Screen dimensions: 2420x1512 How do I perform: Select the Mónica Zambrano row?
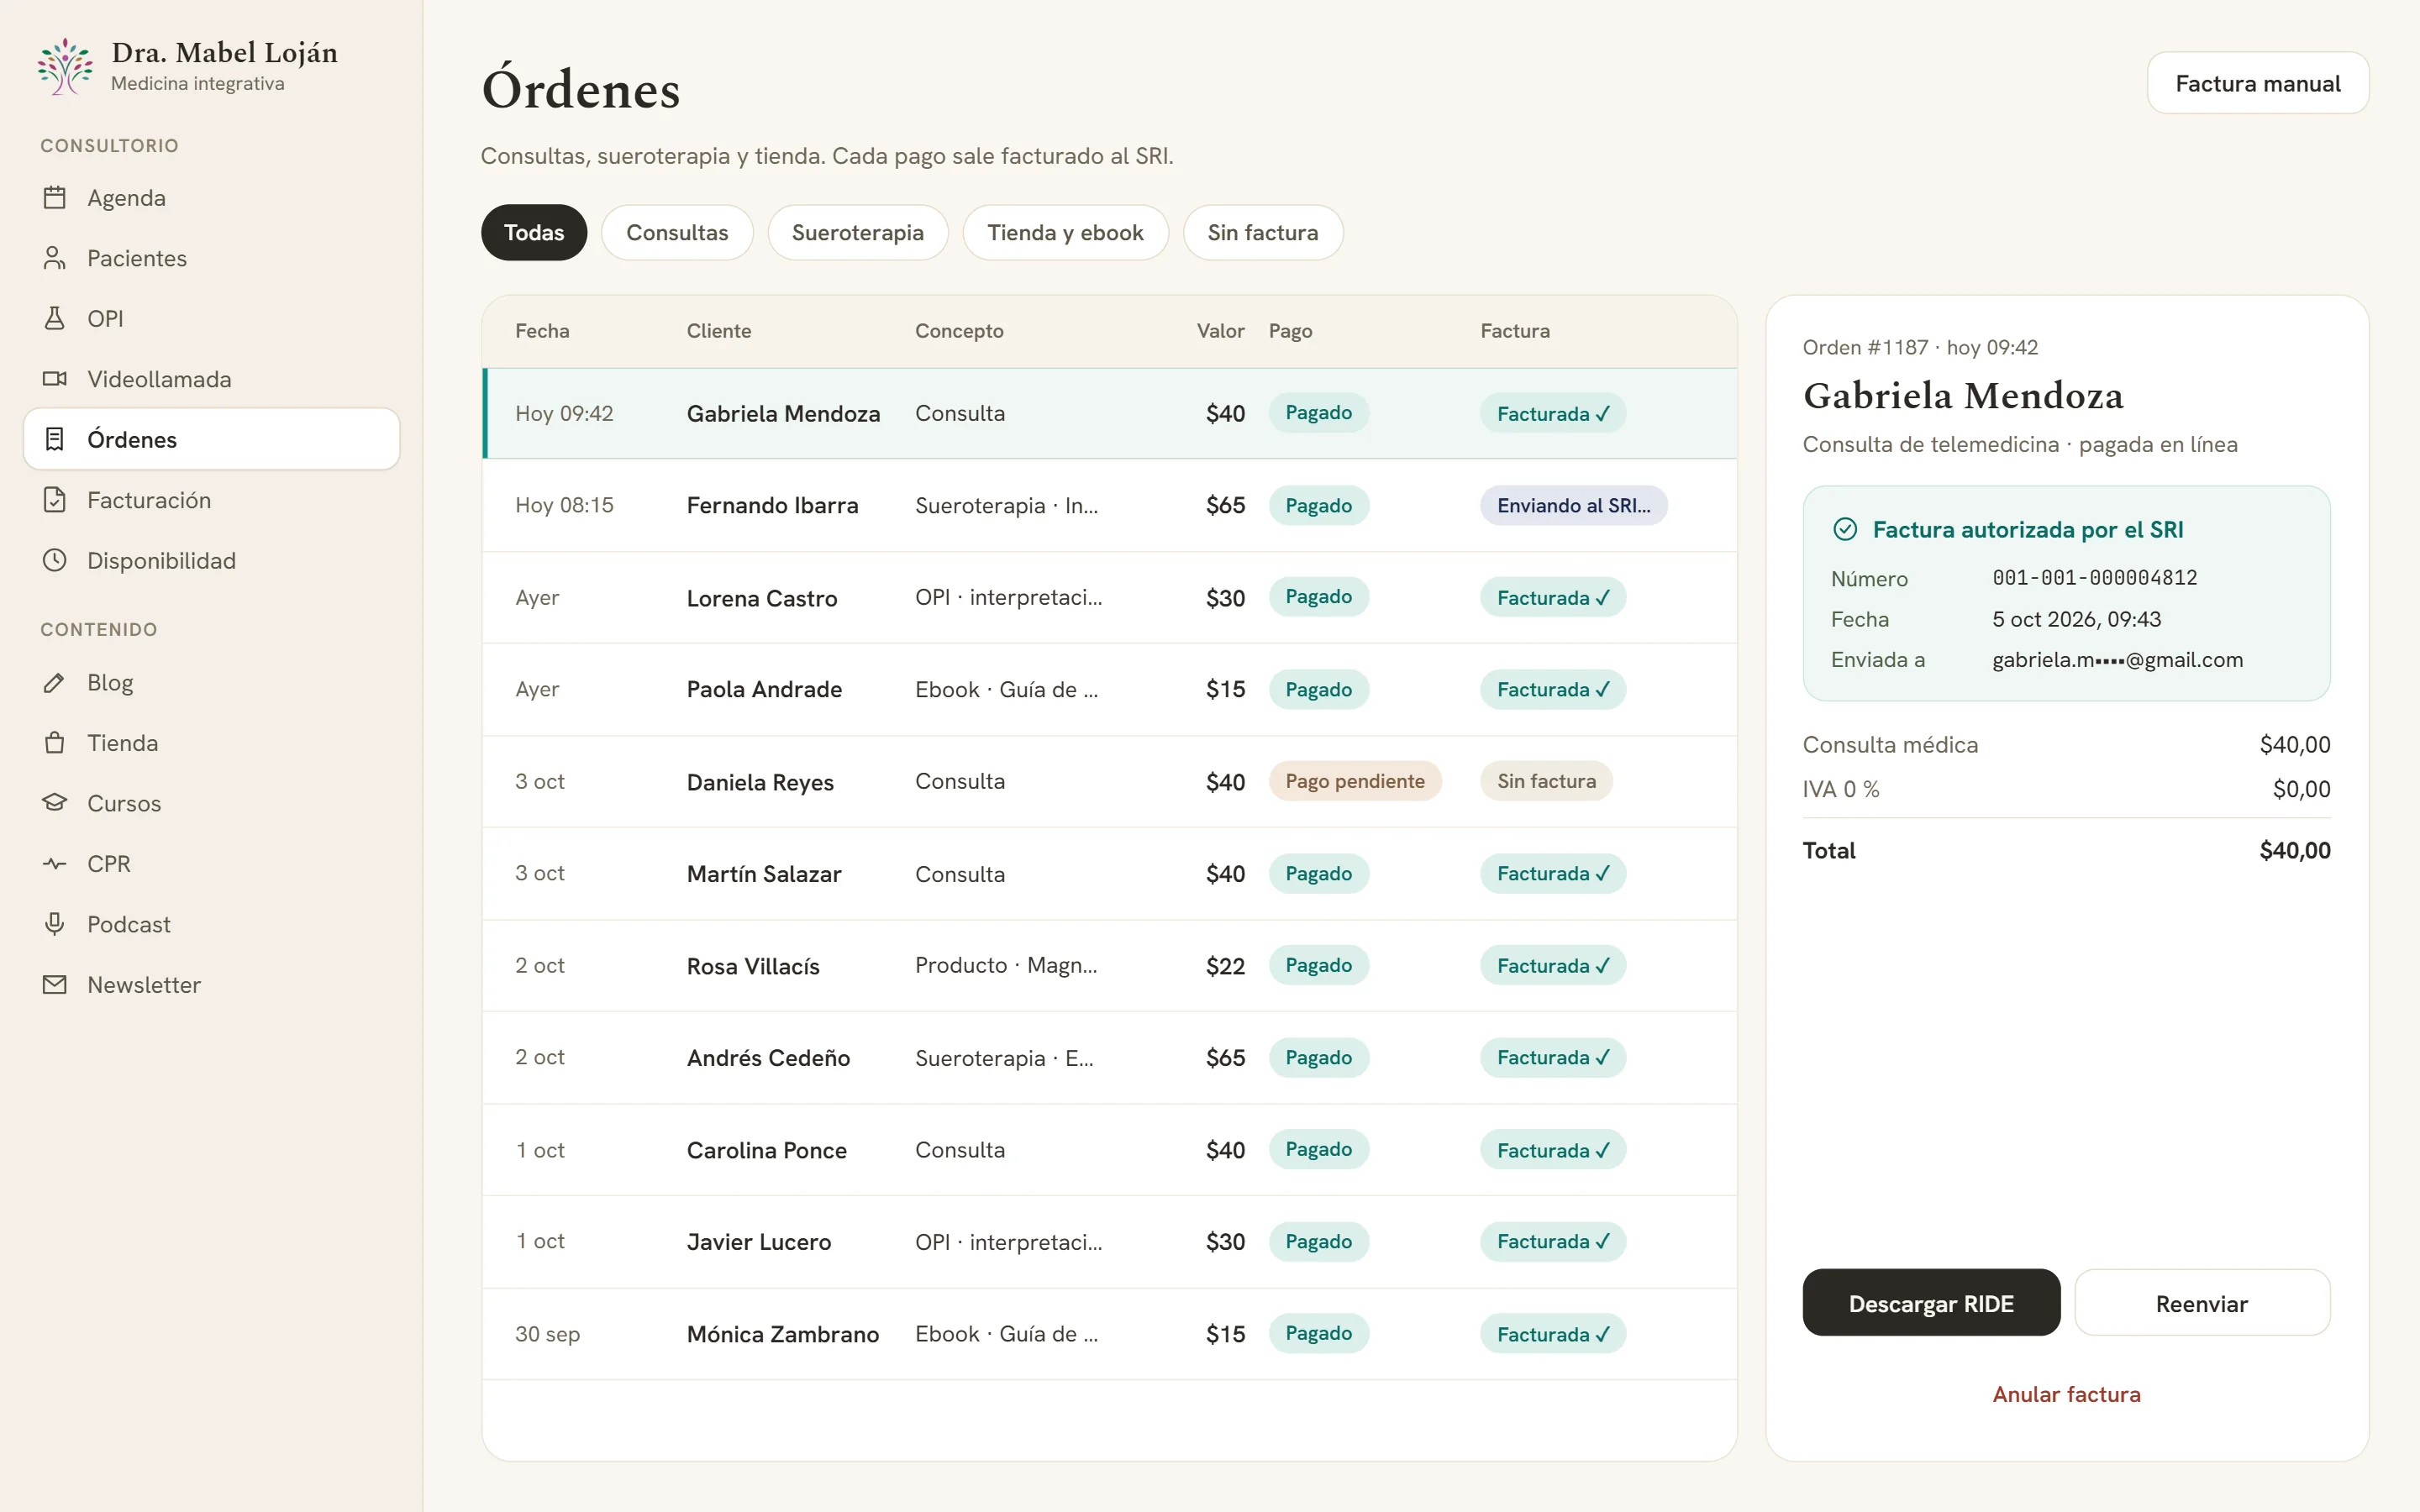1109,1334
